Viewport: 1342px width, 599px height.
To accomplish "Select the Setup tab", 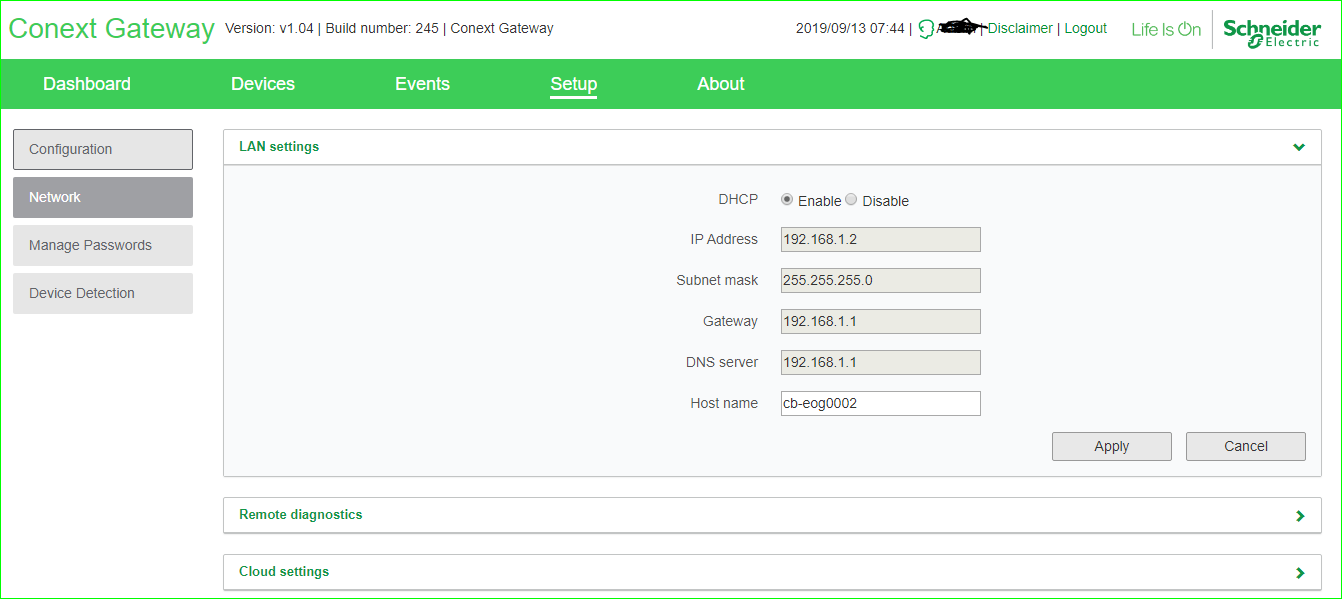I will click(574, 85).
